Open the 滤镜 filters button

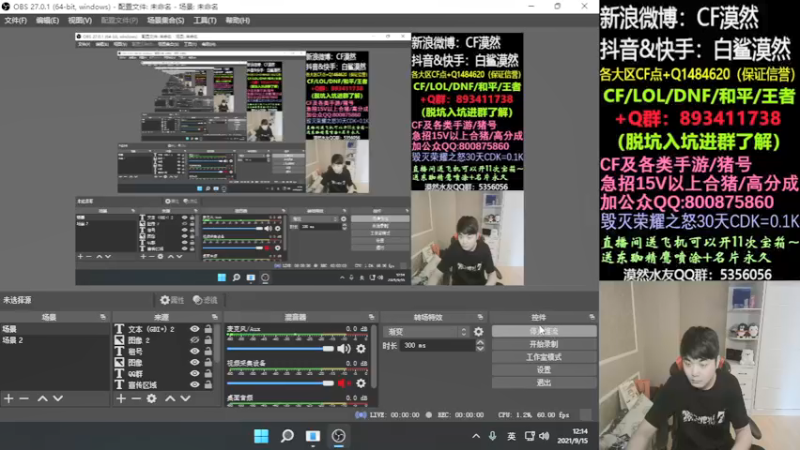(205, 301)
